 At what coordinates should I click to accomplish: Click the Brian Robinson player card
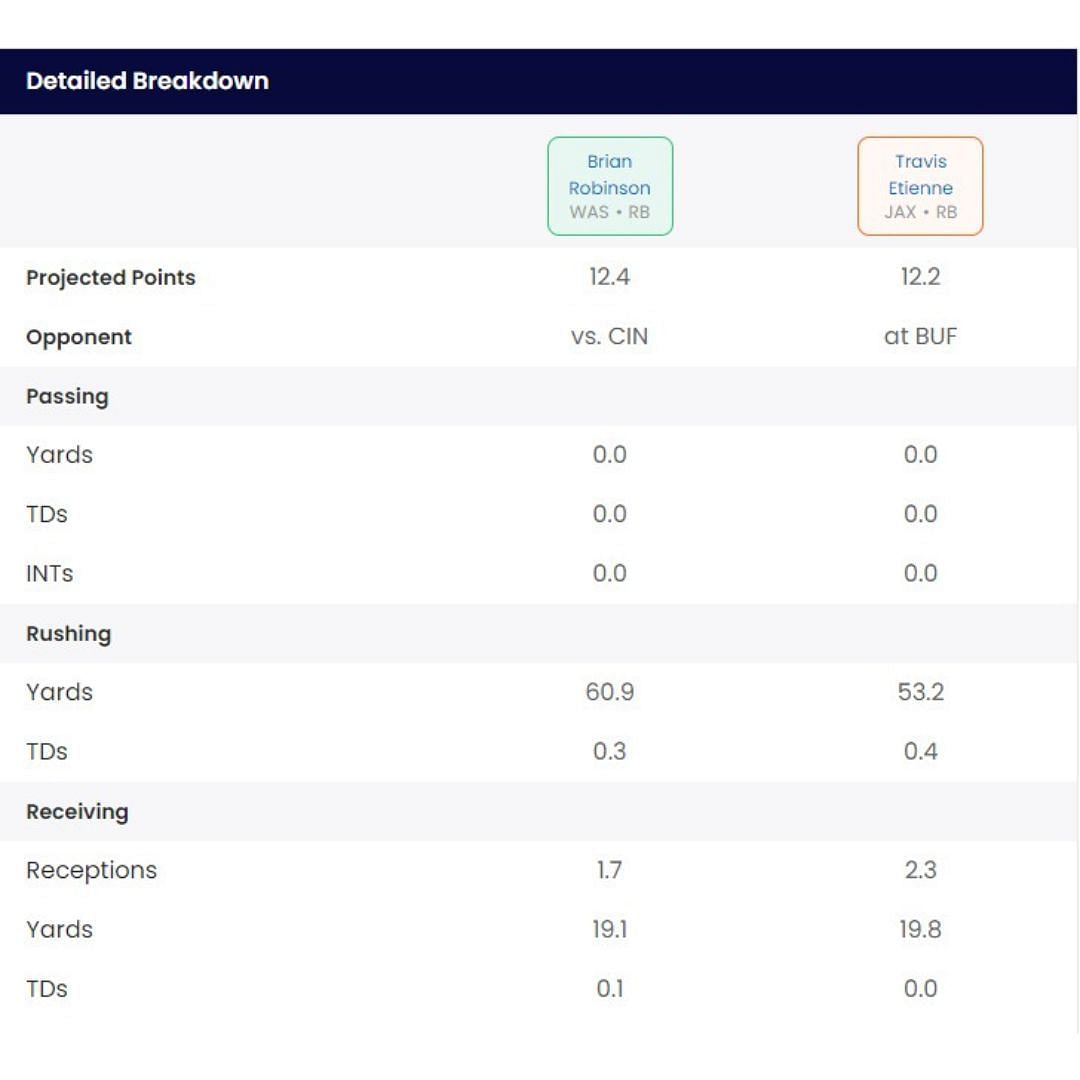tap(610, 186)
